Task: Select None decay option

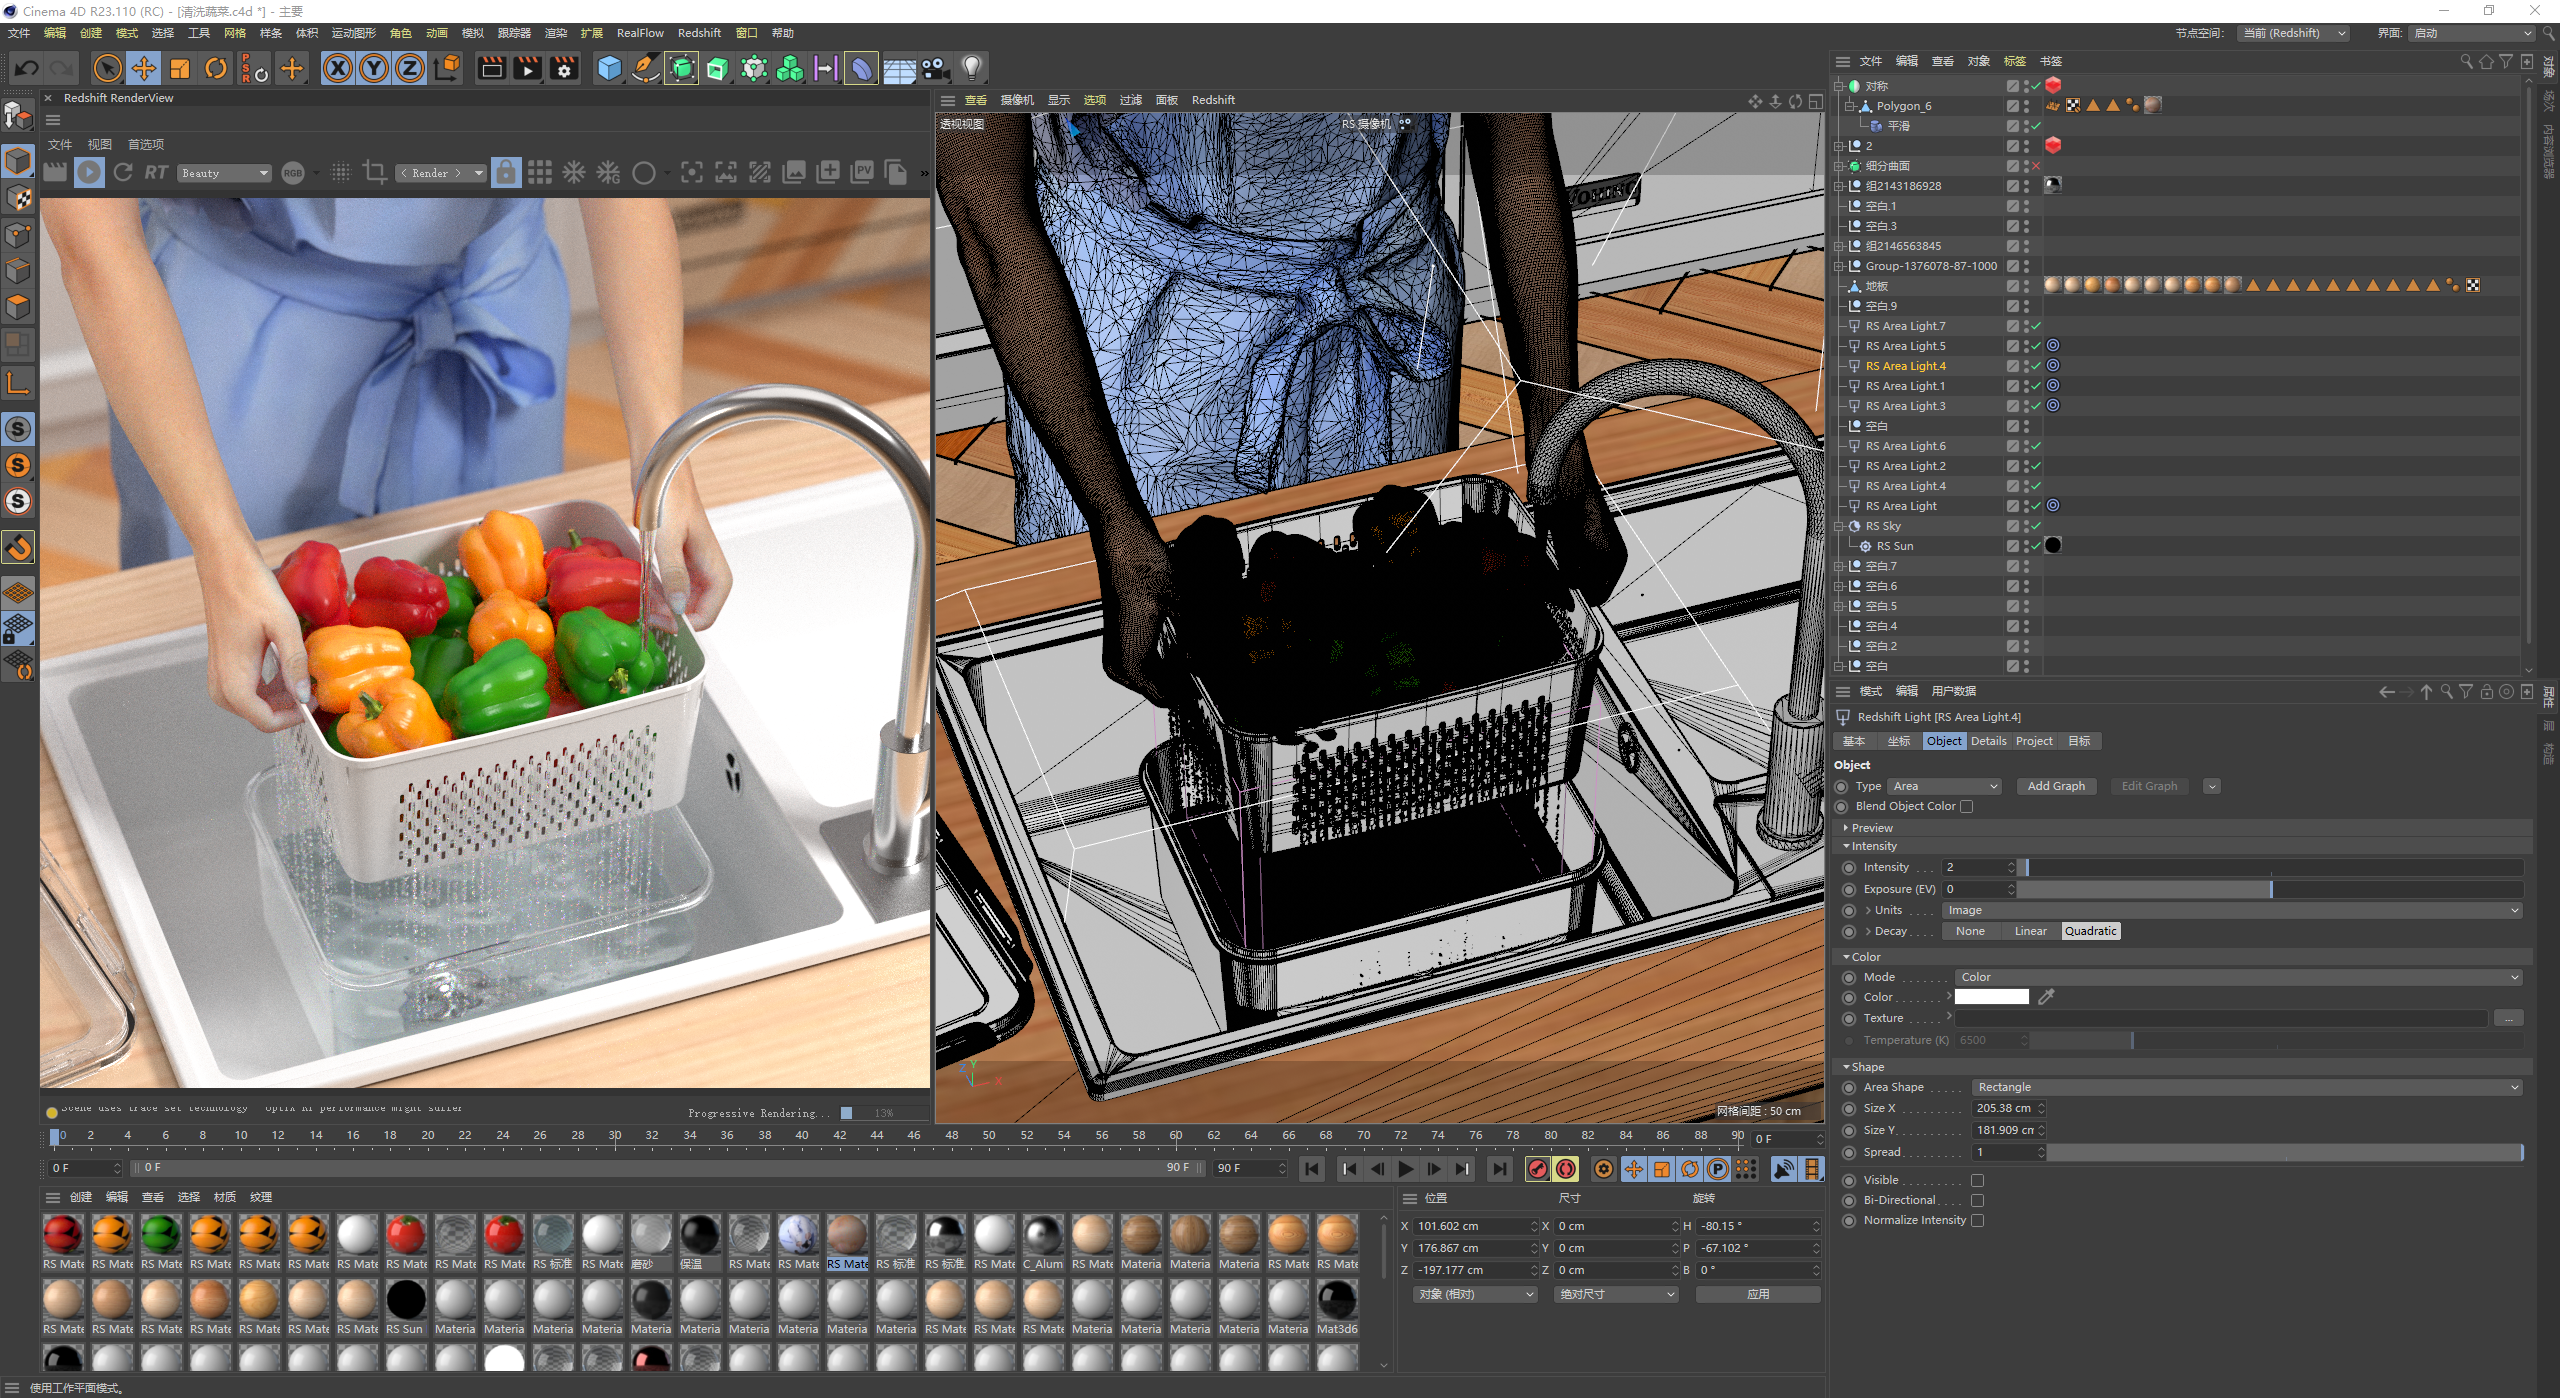Action: tap(1970, 931)
